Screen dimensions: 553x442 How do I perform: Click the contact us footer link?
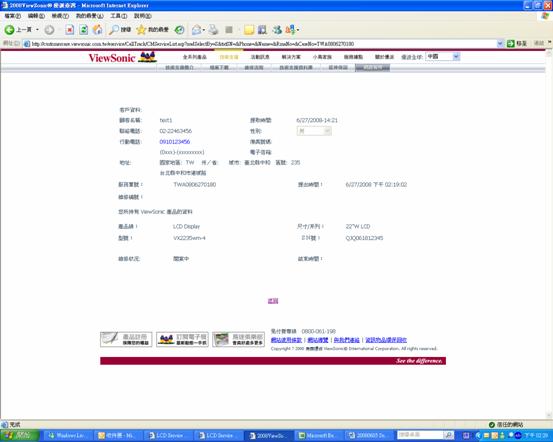(346, 340)
